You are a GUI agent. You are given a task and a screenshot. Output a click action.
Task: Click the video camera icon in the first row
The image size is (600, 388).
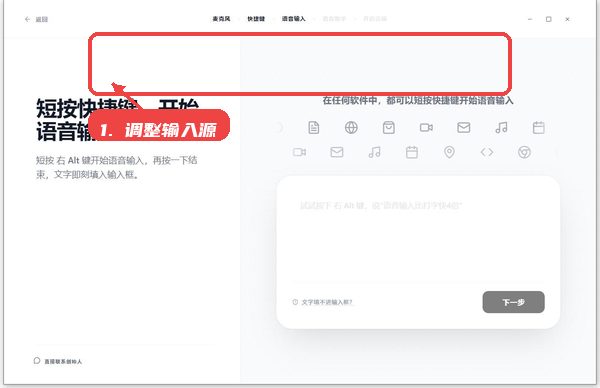tap(426, 127)
